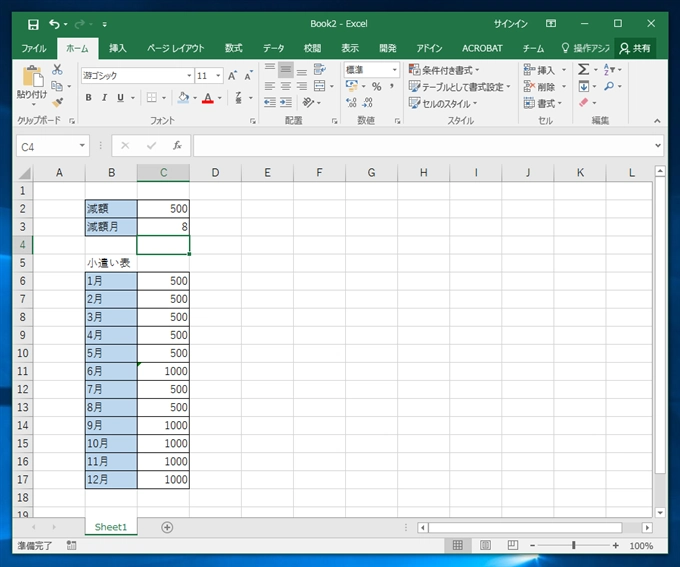Decrease font size with small A icon
Viewport: 680px width, 567px height.
[x=248, y=76]
